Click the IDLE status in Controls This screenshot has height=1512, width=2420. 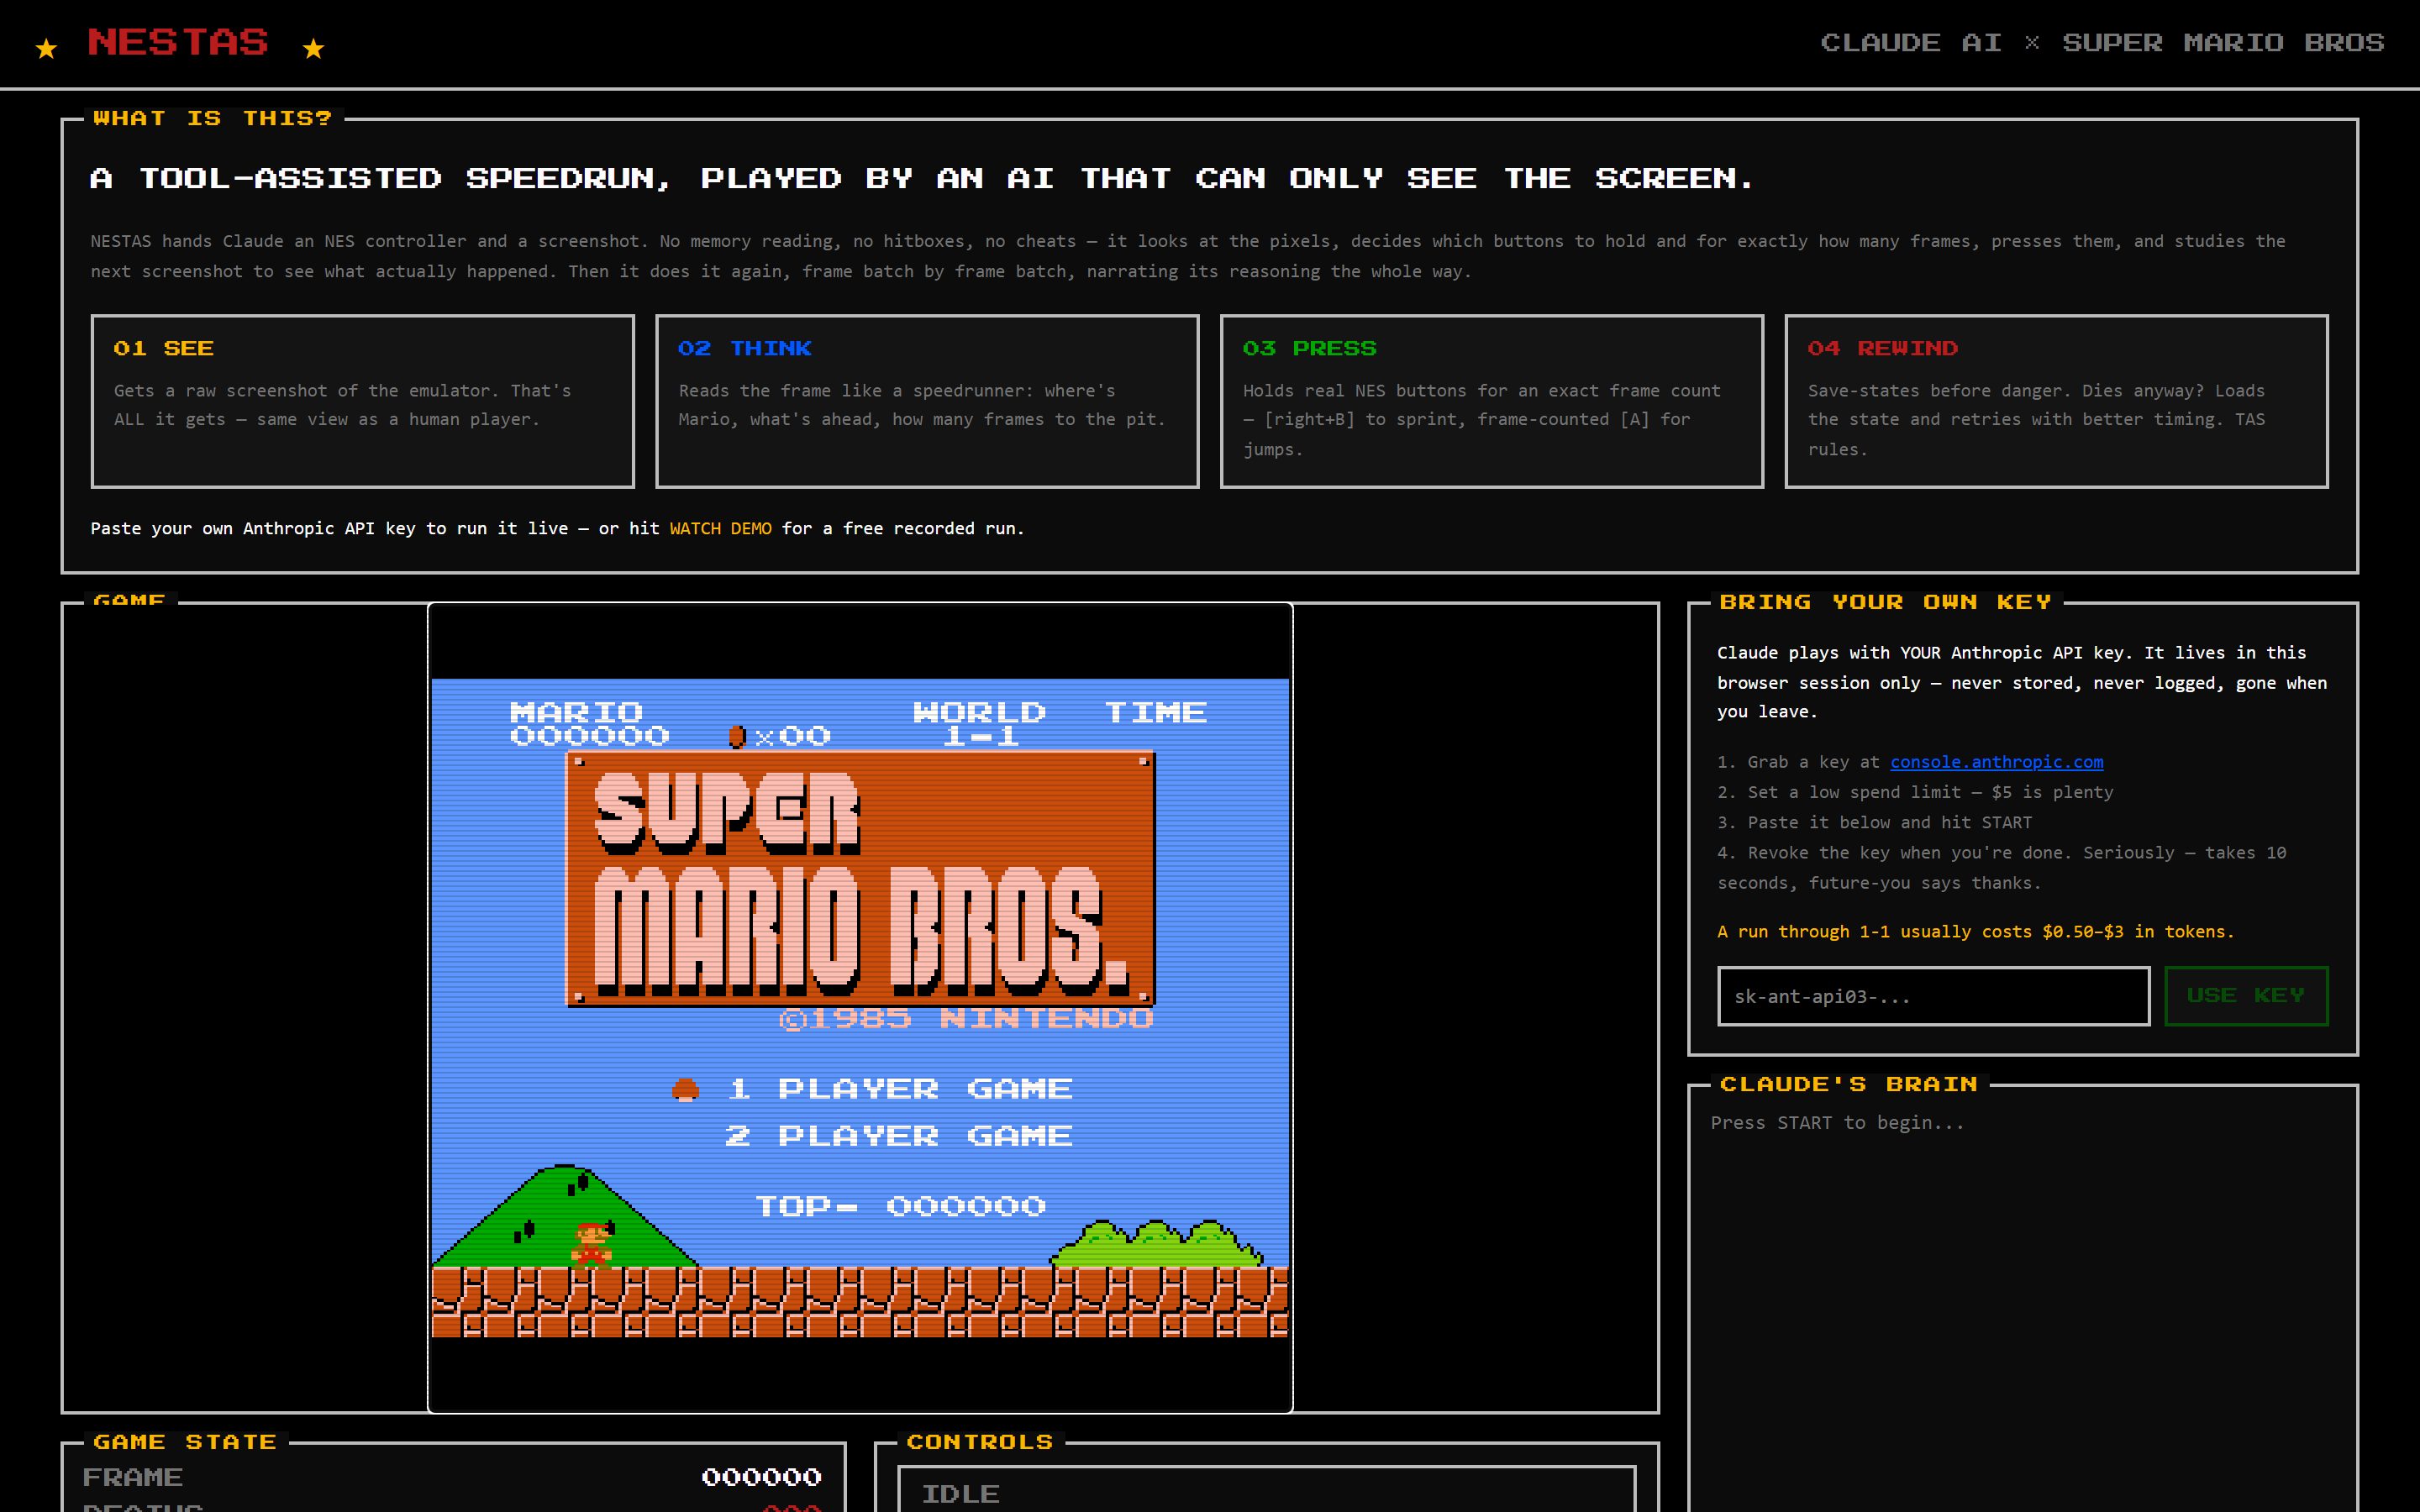960,1494
